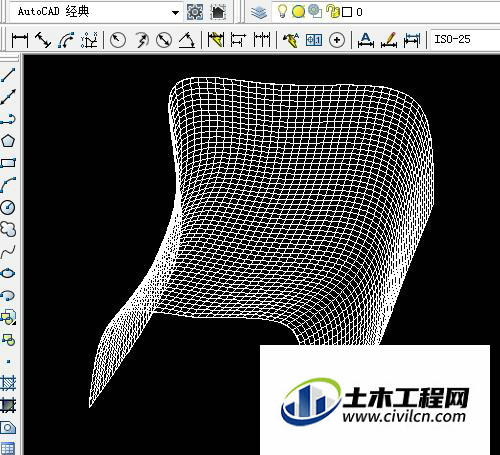Select the Hatch tool
This screenshot has width=500, height=455.
point(8,383)
